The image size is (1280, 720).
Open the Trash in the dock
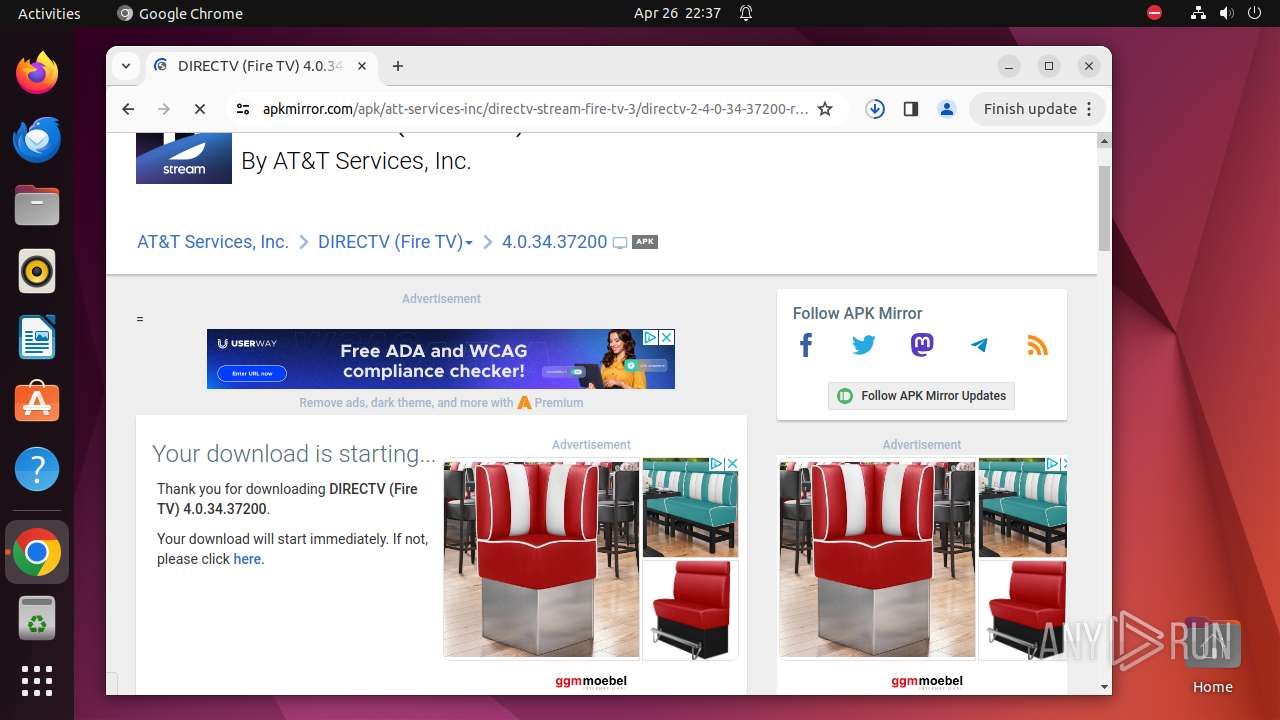(x=37, y=619)
